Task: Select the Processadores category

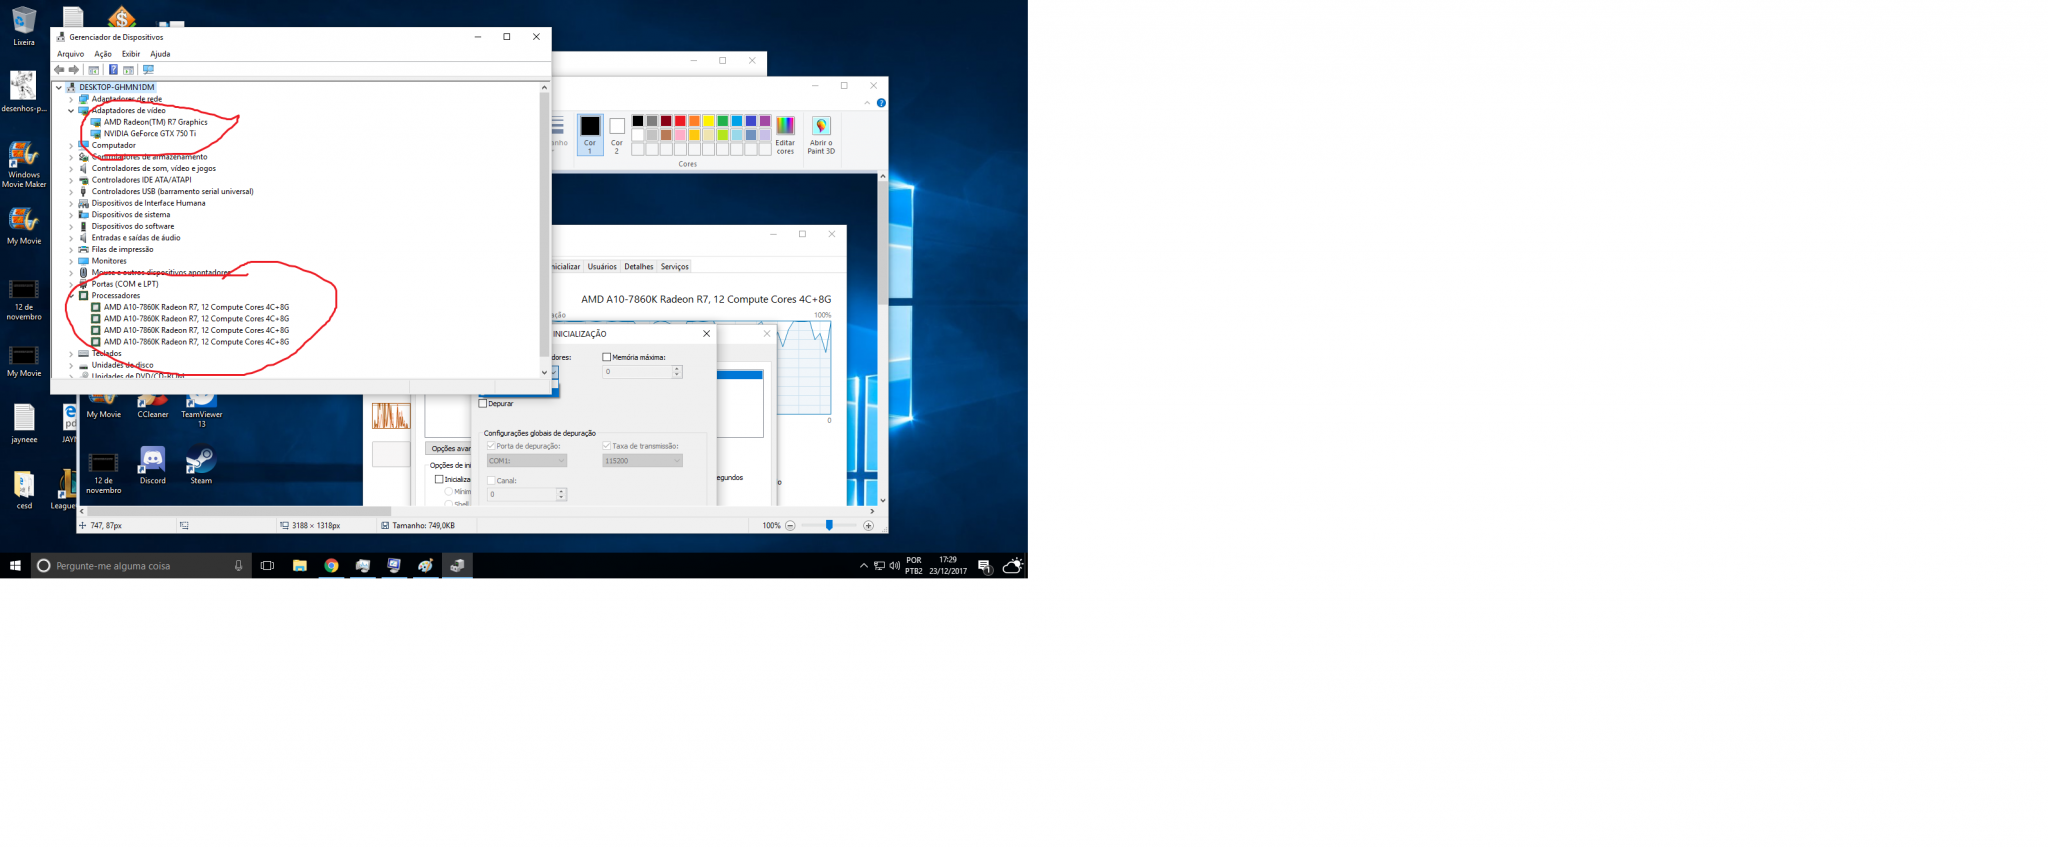Action: (x=115, y=296)
